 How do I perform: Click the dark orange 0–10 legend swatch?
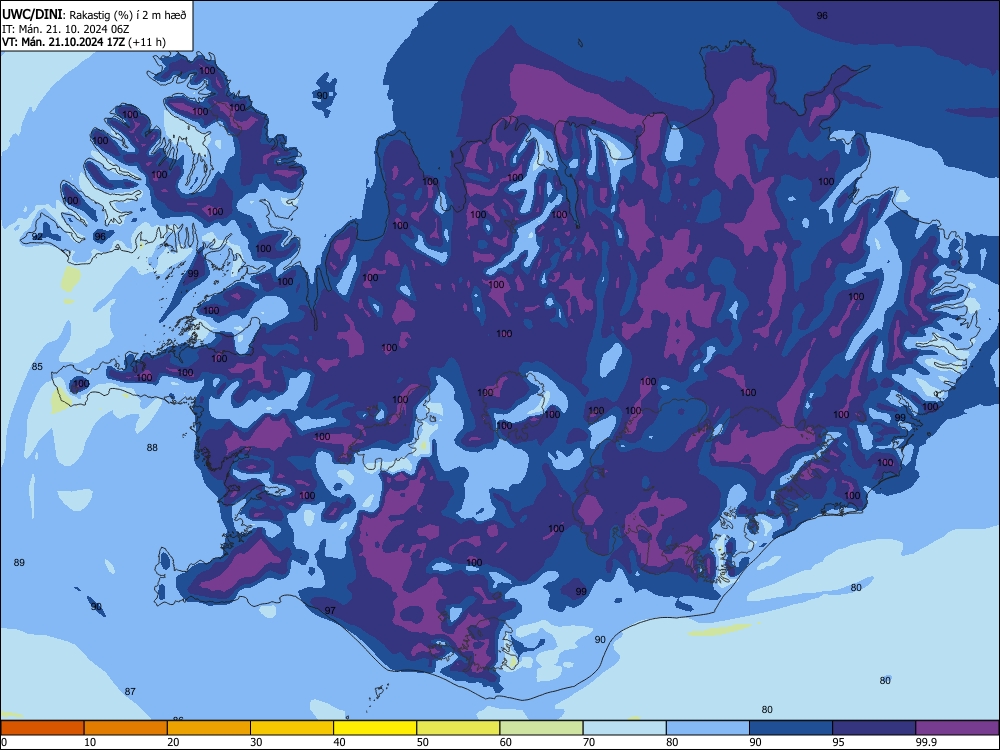[x=42, y=728]
